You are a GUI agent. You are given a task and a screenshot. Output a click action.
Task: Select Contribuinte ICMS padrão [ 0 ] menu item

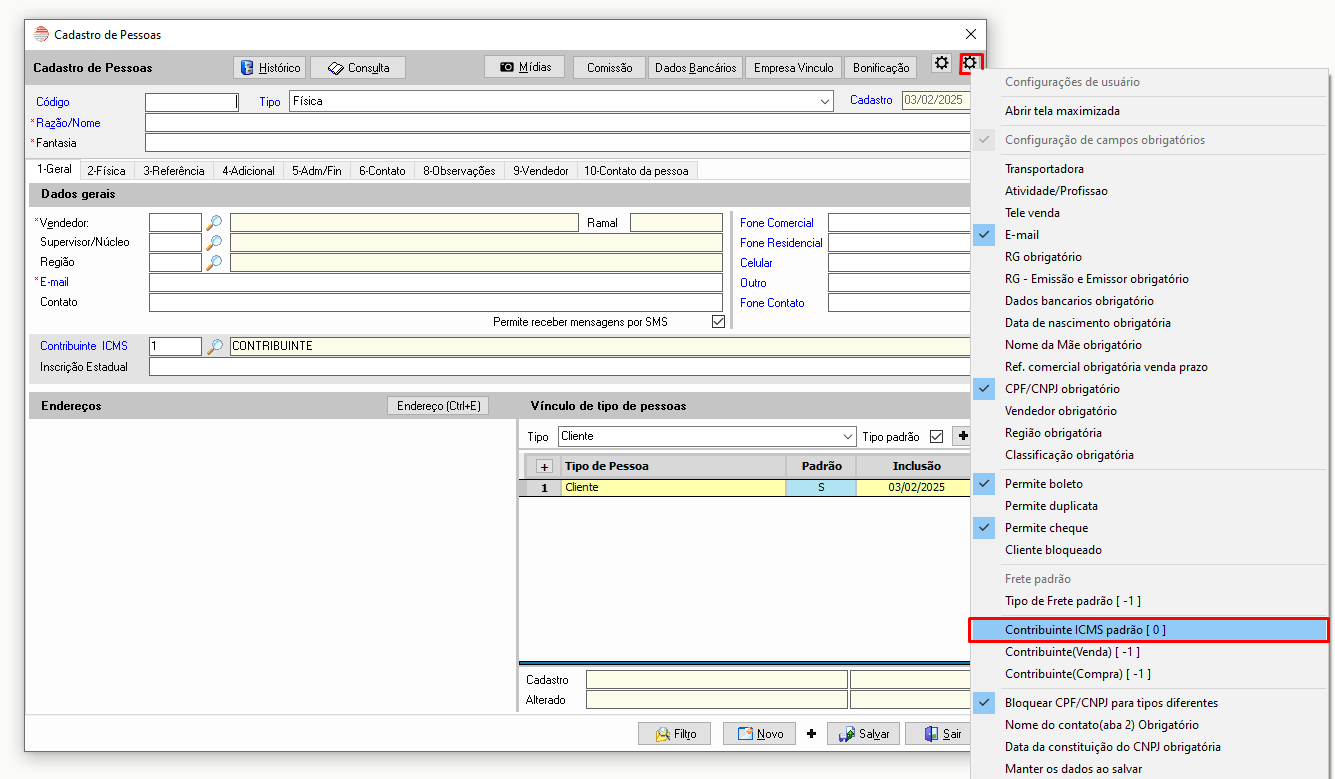tap(1149, 630)
